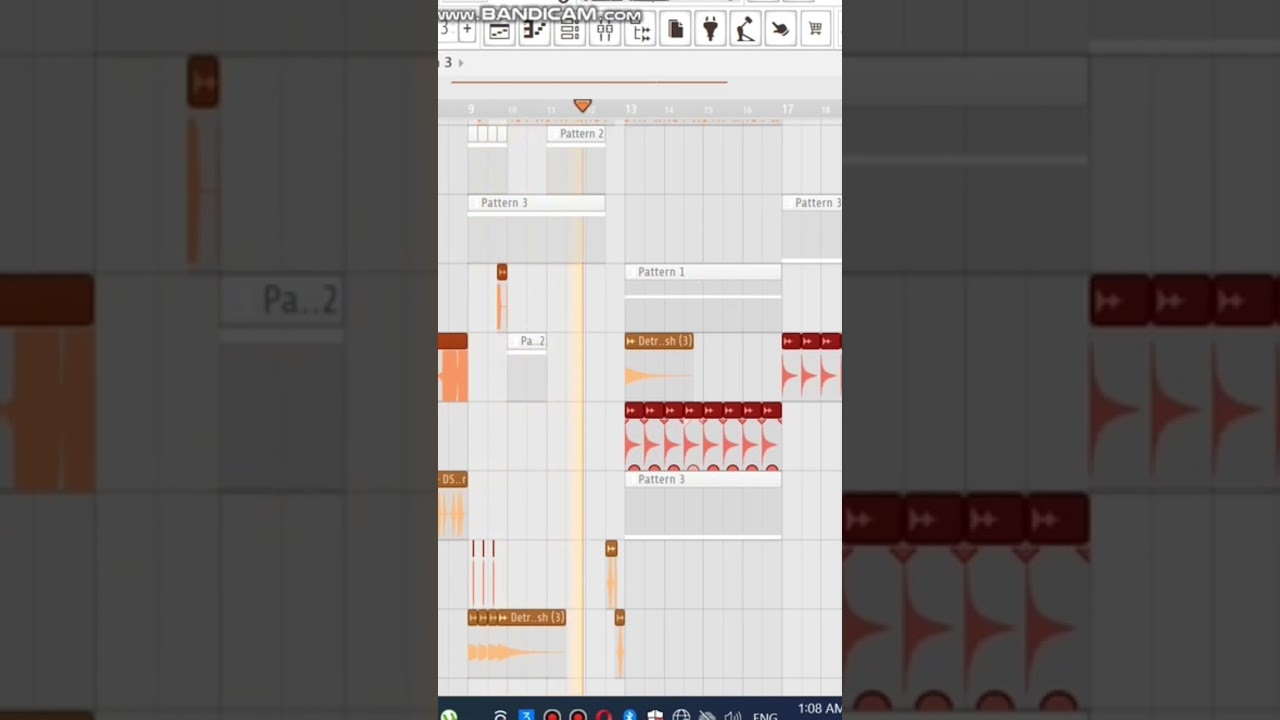The width and height of the screenshot is (1280, 720).
Task: Open the uTorrent icon in the taskbar
Action: point(449,715)
